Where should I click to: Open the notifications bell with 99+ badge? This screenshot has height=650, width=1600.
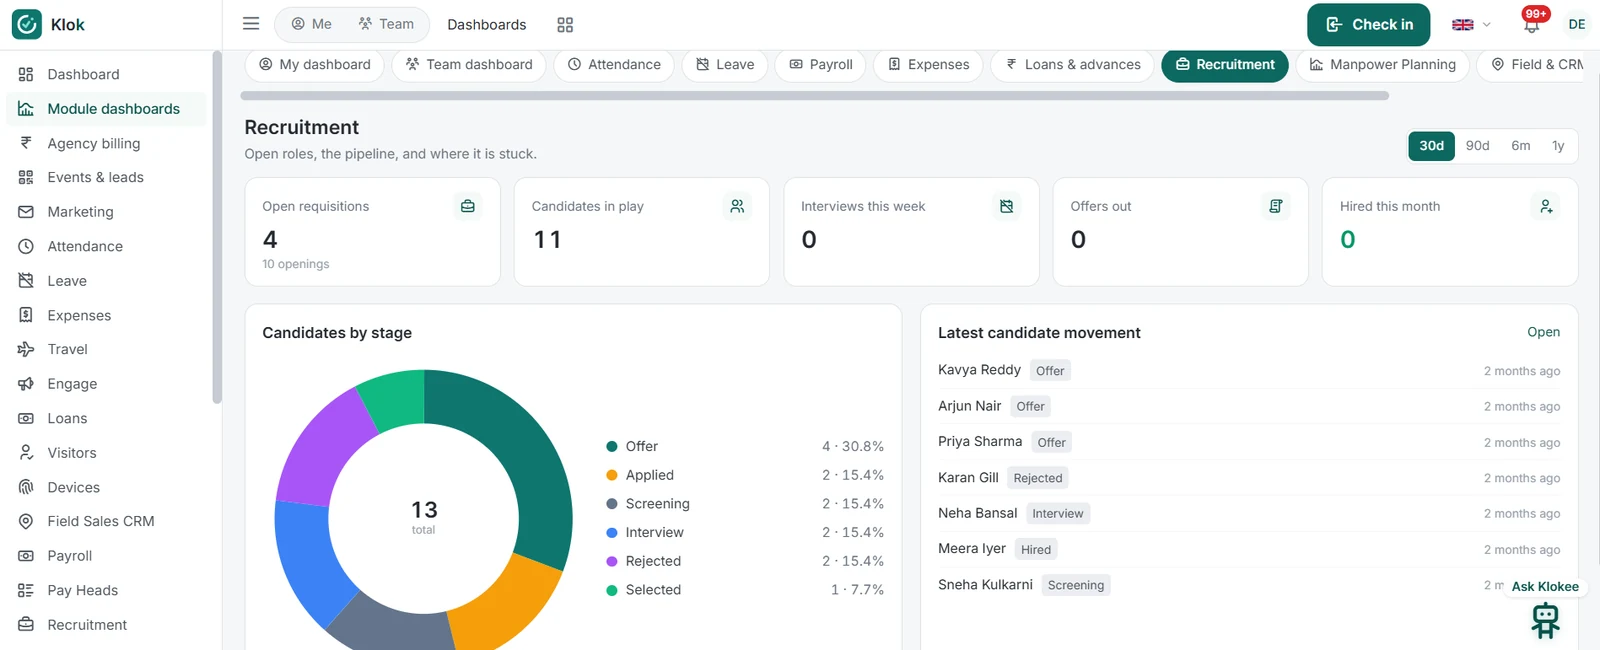coord(1531,24)
